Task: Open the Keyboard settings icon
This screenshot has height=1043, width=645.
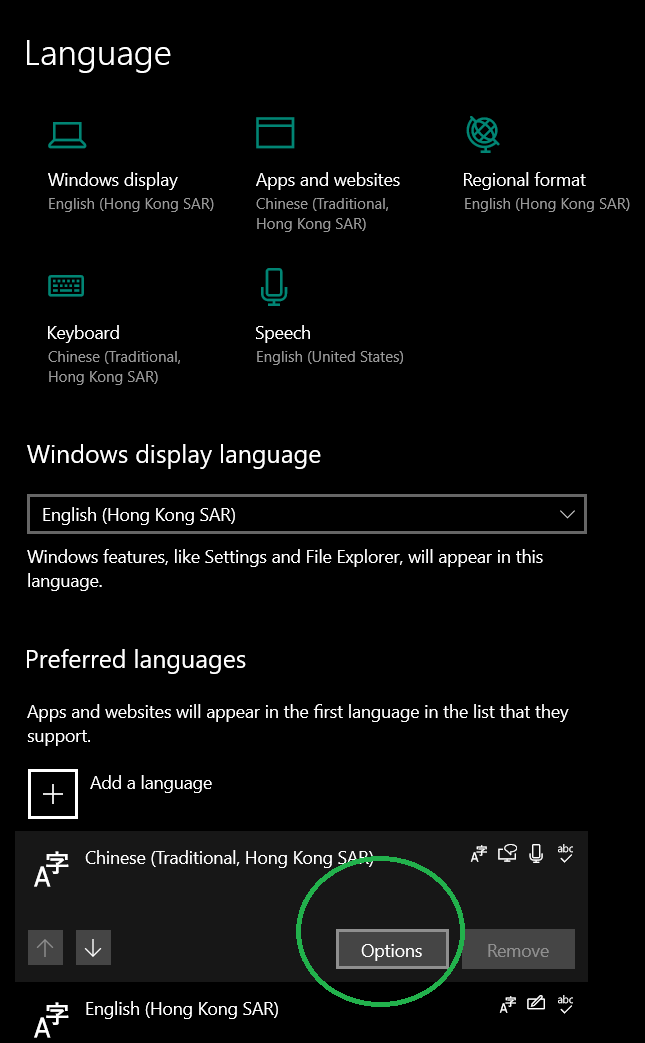Action: tap(66, 285)
